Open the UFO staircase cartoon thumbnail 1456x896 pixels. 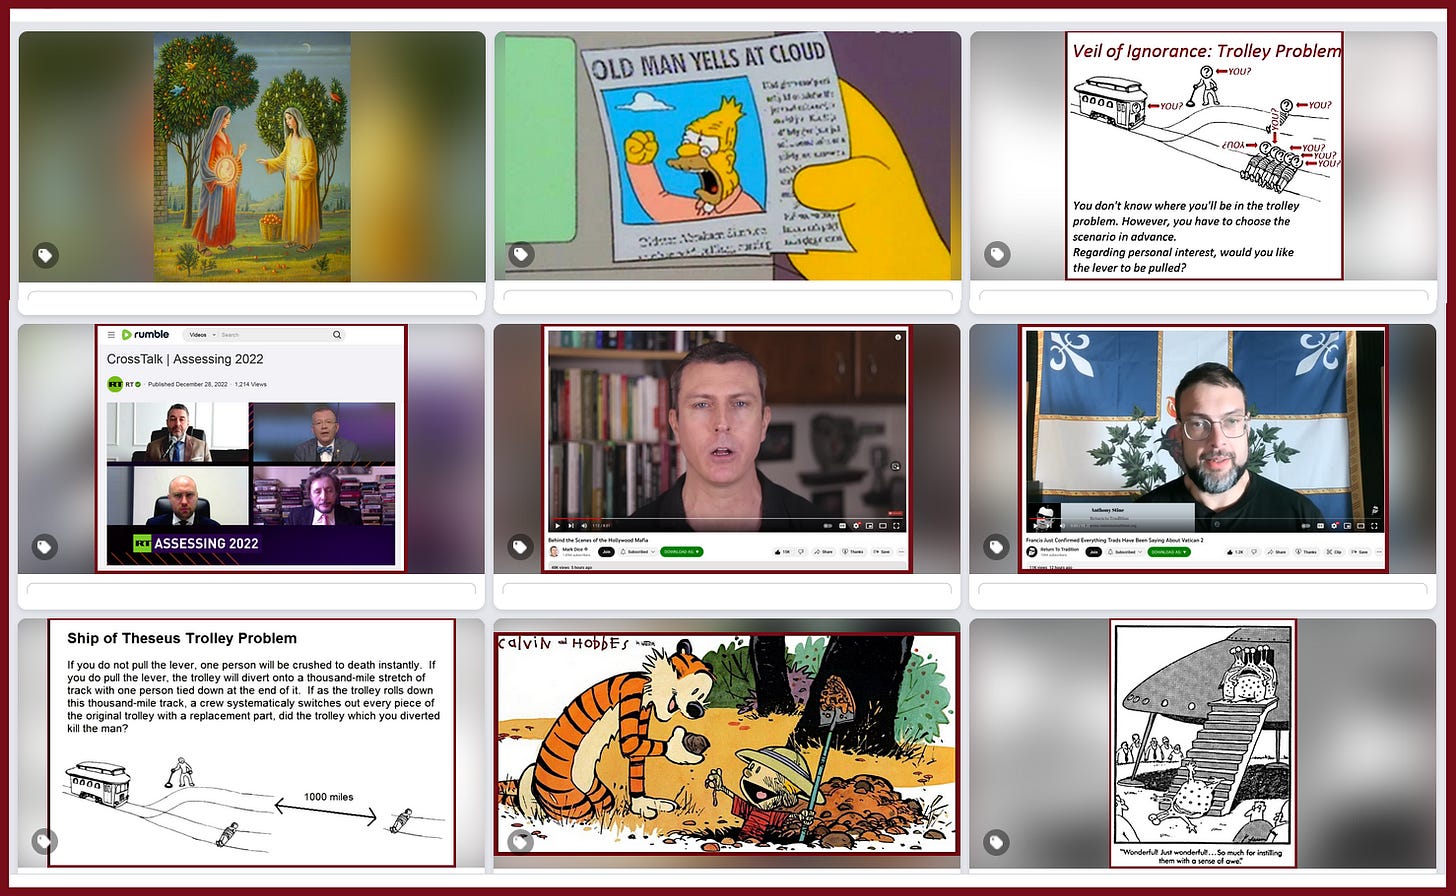click(x=1203, y=742)
